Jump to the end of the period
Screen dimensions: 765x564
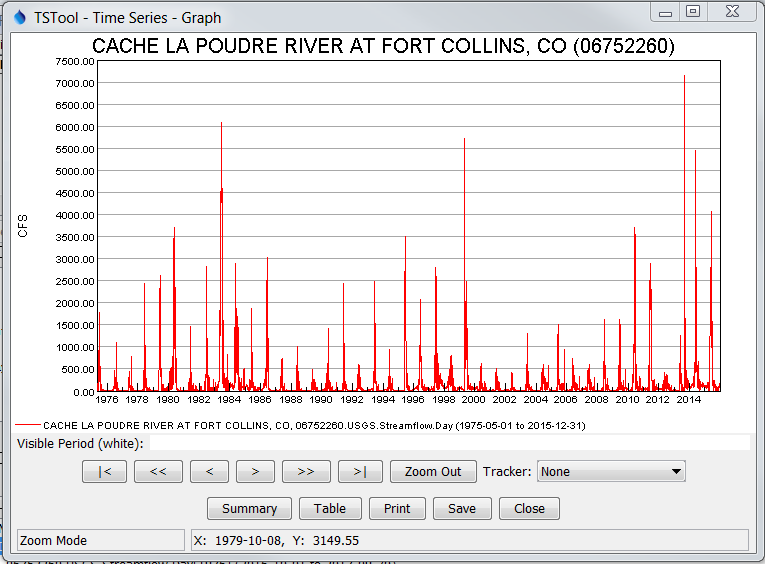tap(360, 472)
